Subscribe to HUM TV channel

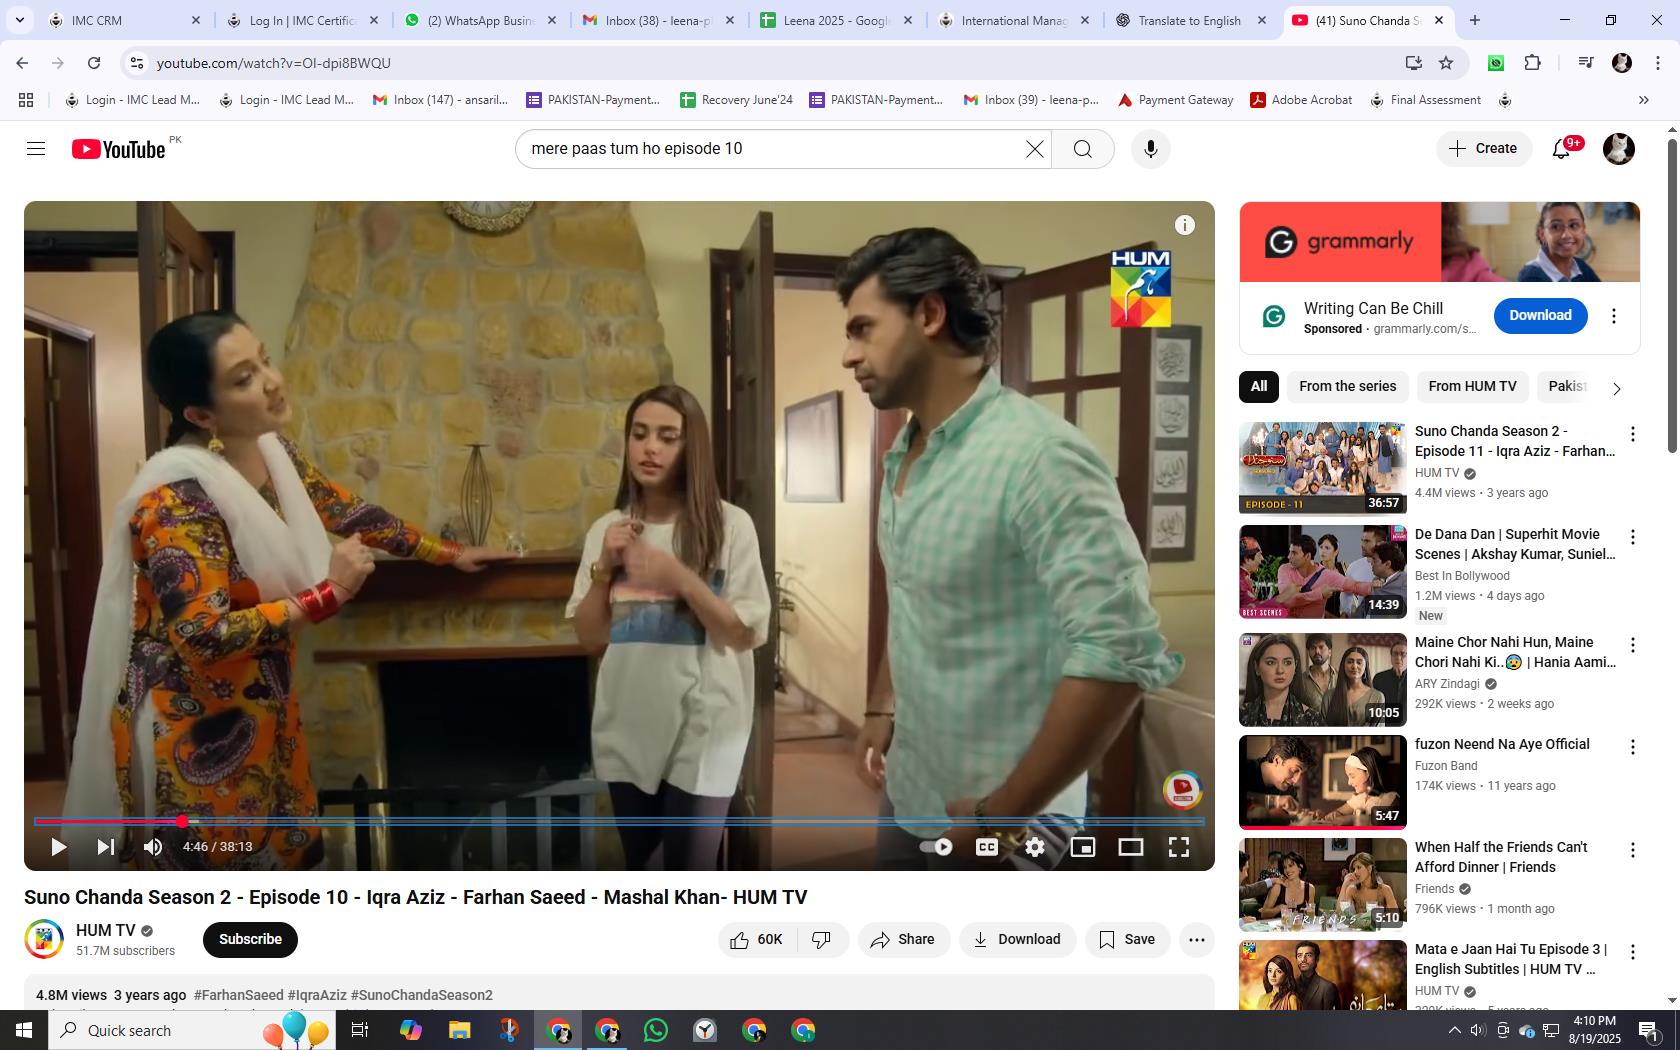click(250, 939)
